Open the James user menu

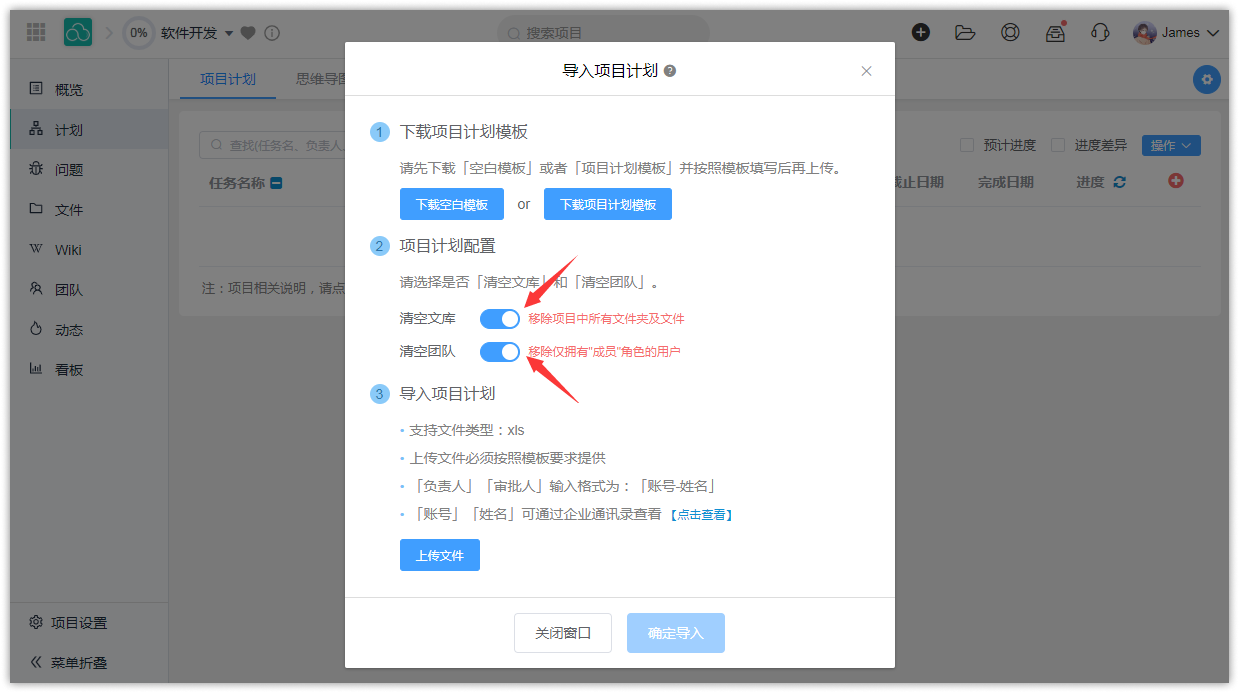pos(1176,33)
